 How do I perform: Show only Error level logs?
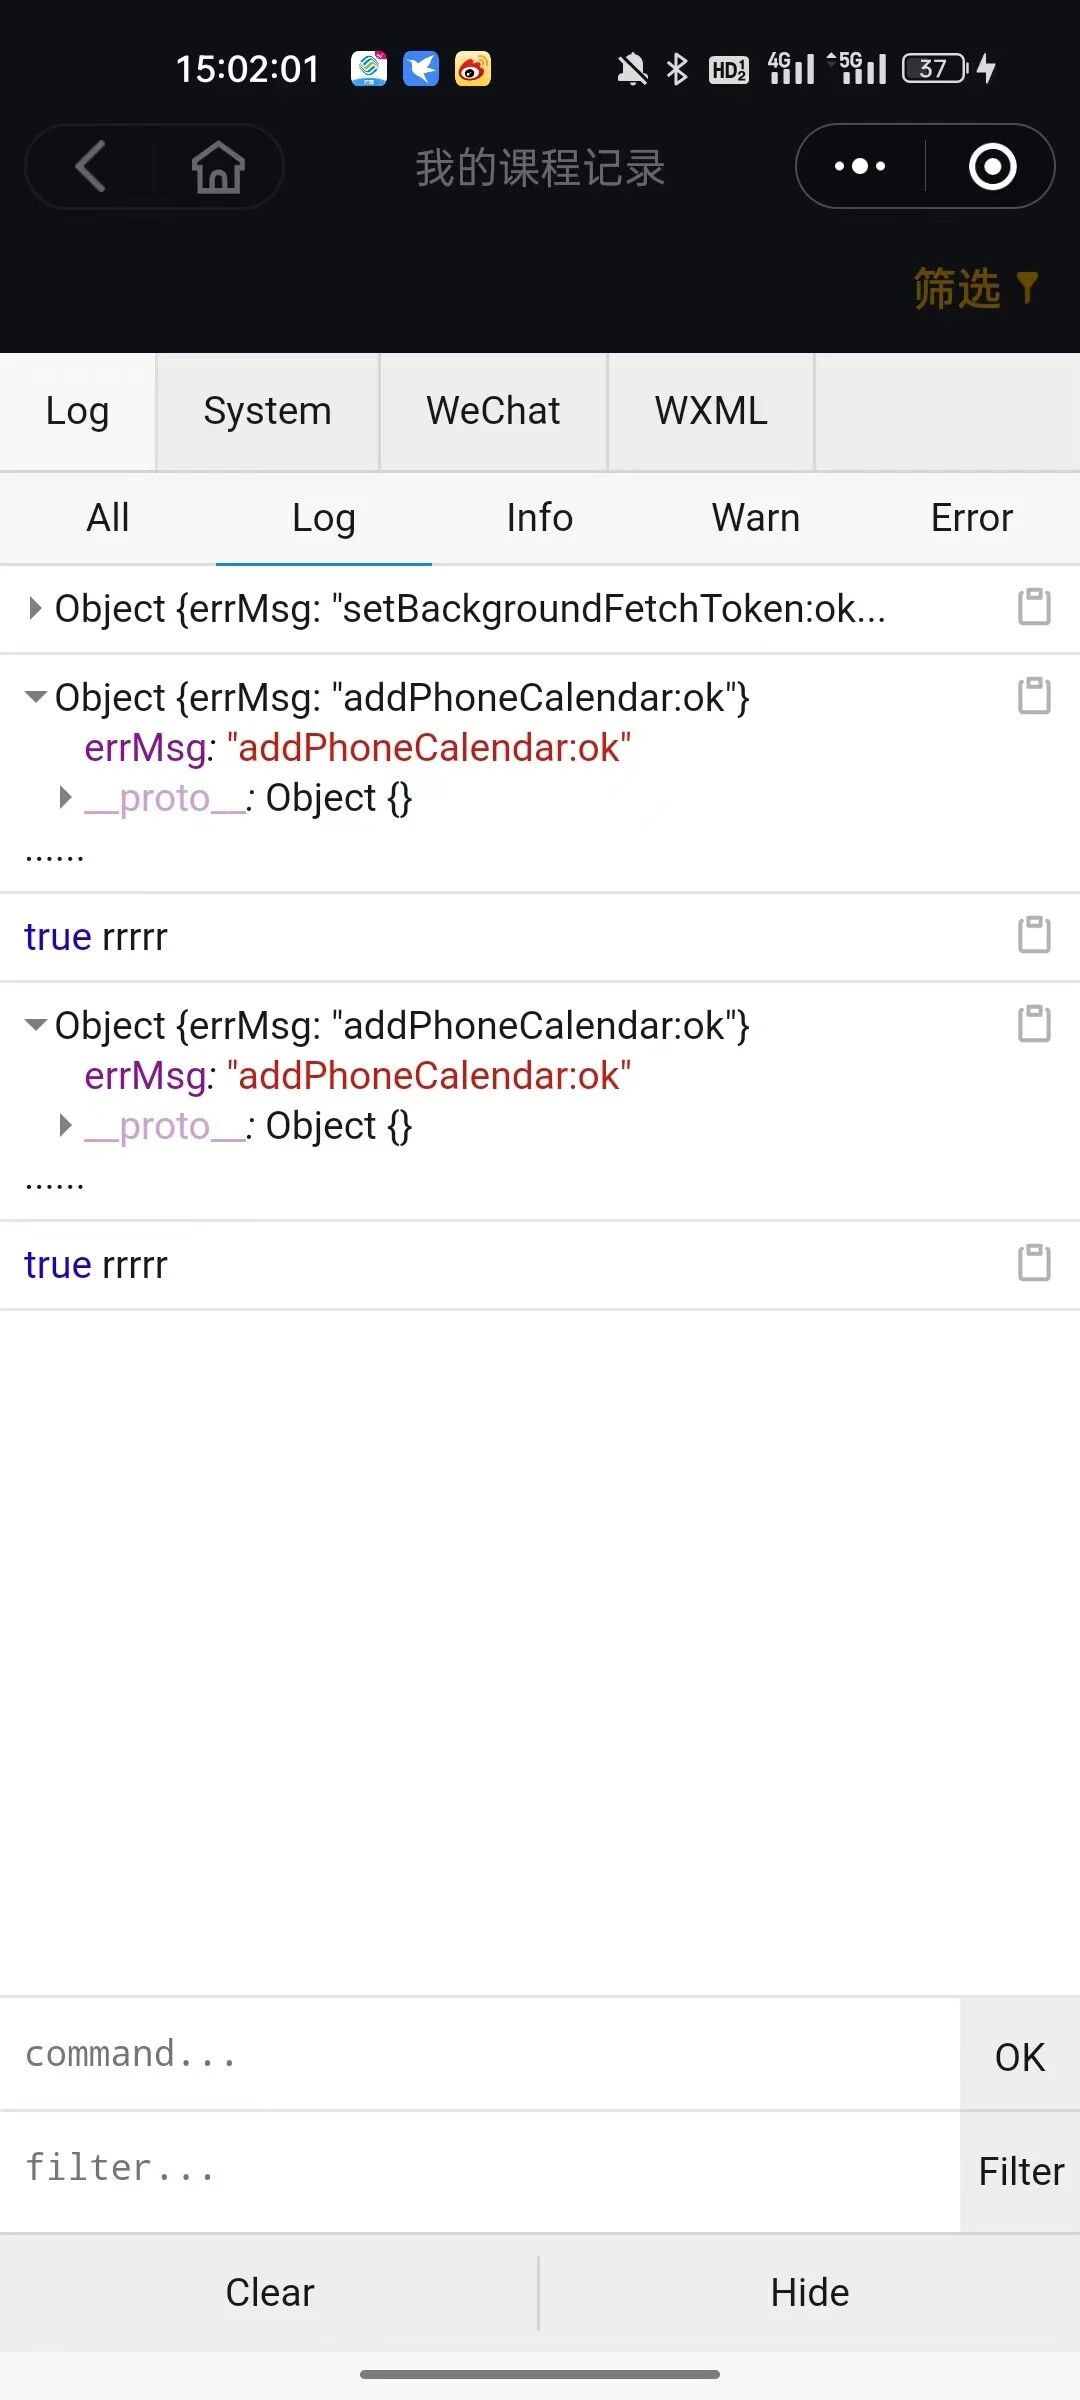(x=971, y=518)
